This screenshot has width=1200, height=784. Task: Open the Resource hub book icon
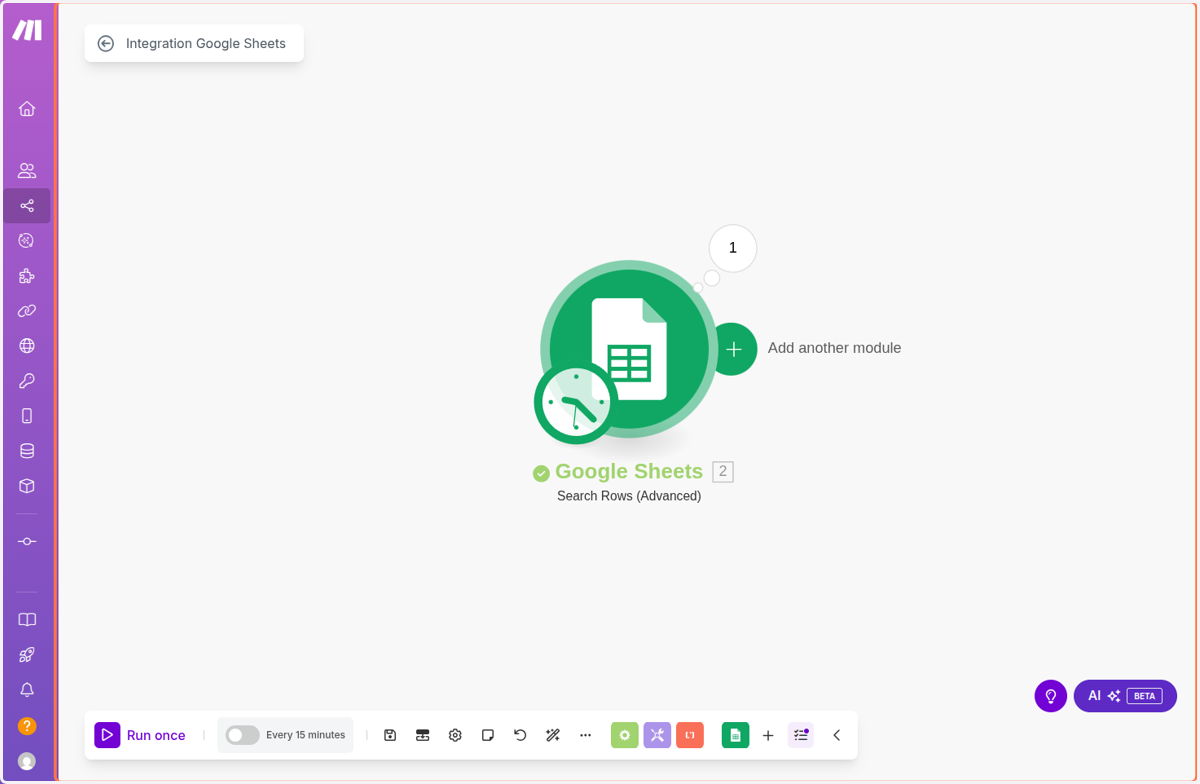tap(27, 619)
